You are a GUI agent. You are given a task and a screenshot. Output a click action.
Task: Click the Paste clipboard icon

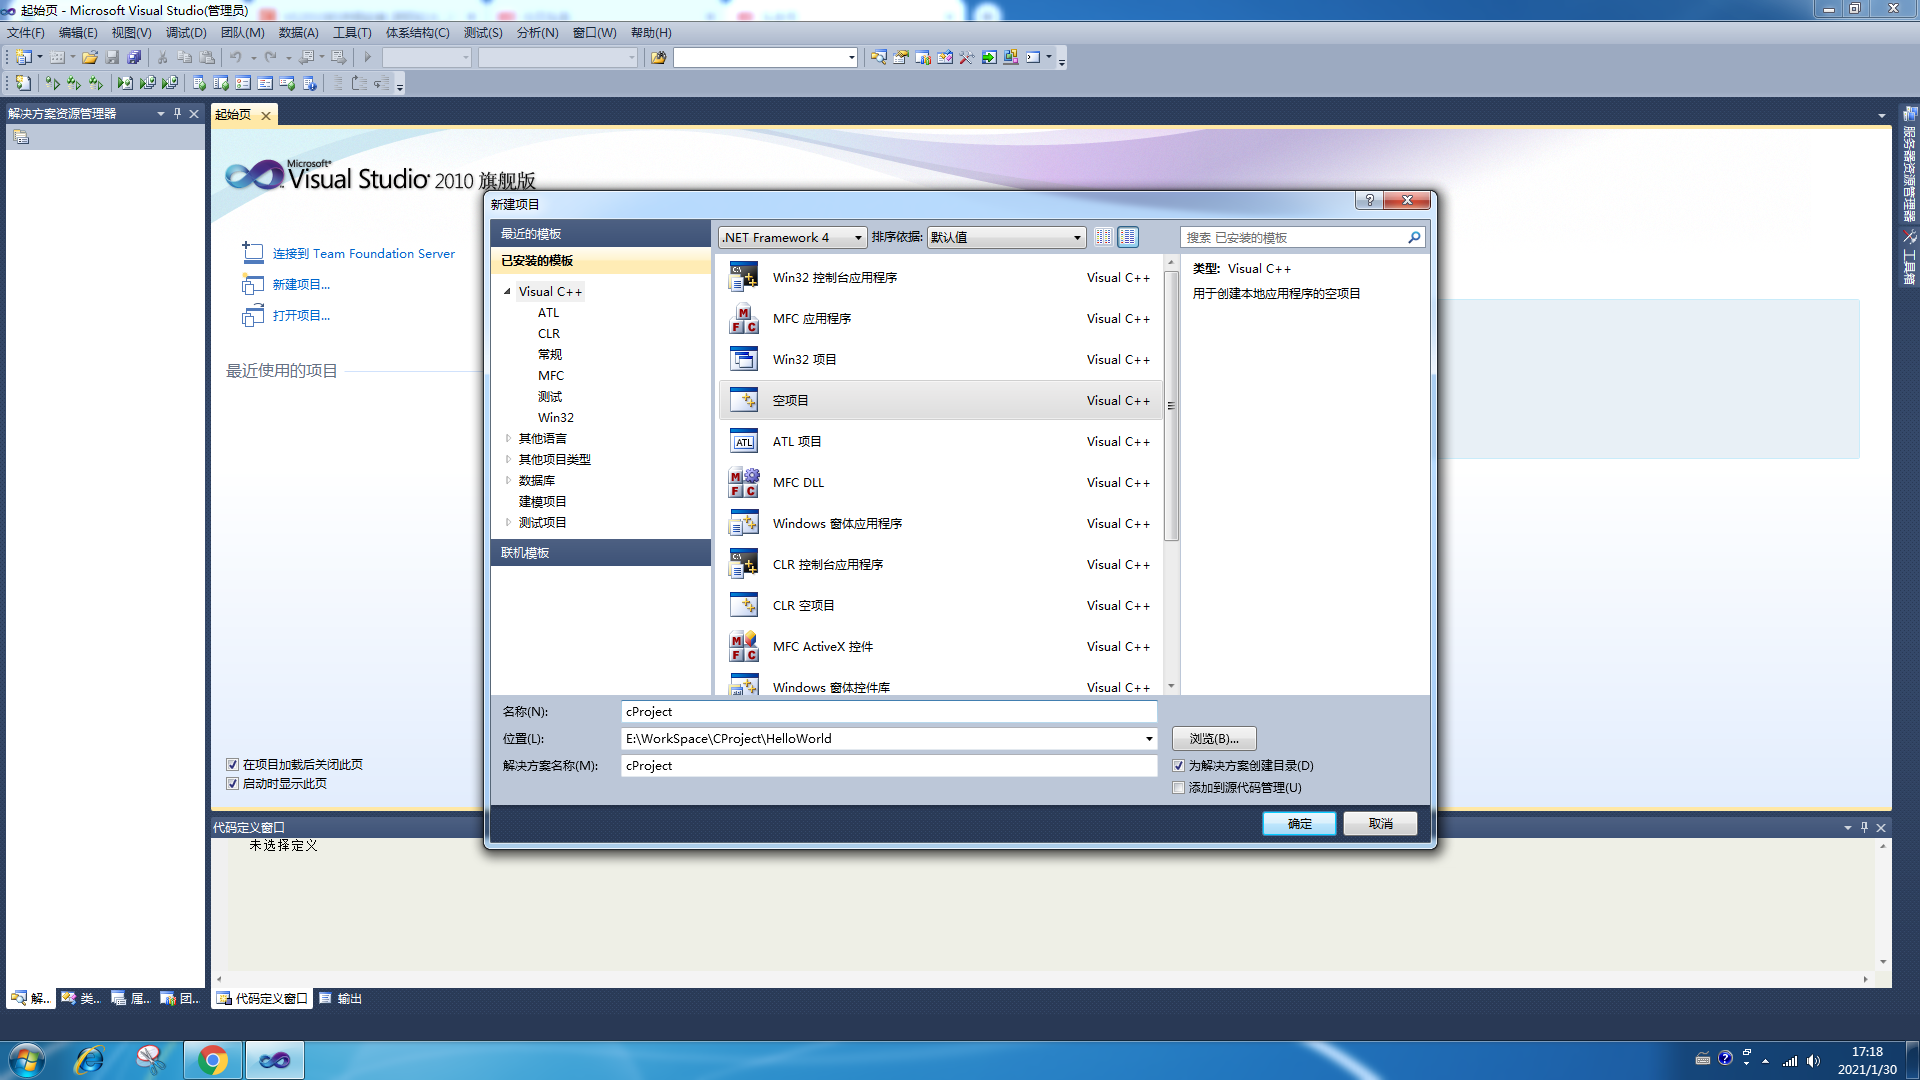point(207,58)
